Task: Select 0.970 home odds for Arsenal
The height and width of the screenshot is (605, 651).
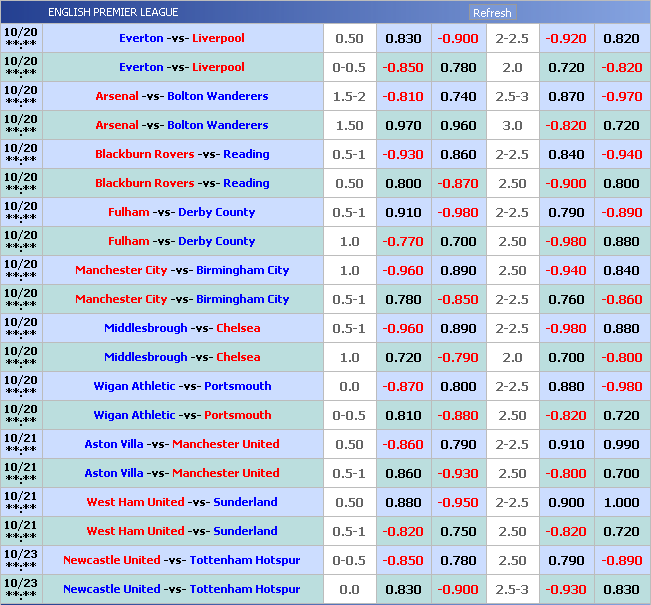Action: coord(403,126)
